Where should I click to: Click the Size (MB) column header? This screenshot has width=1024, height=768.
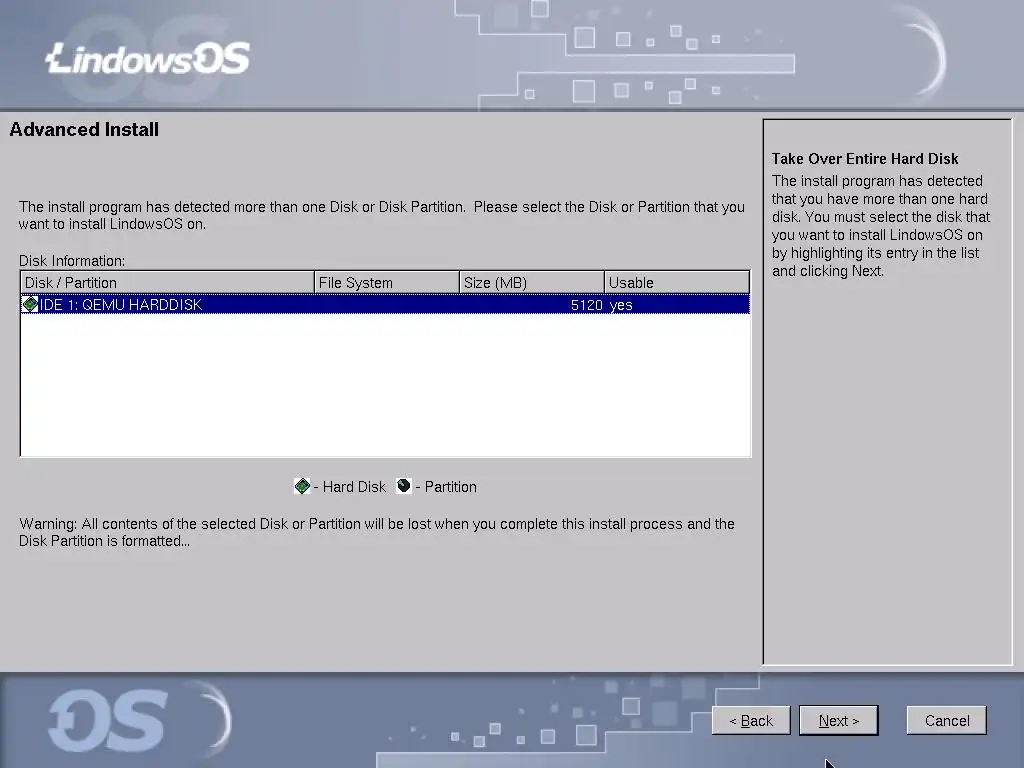point(532,282)
